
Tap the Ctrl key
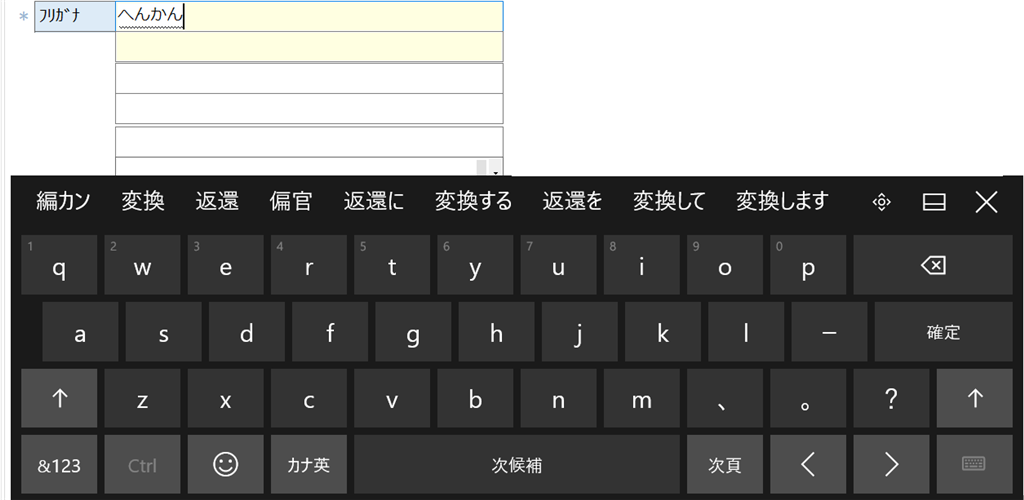[x=142, y=465]
